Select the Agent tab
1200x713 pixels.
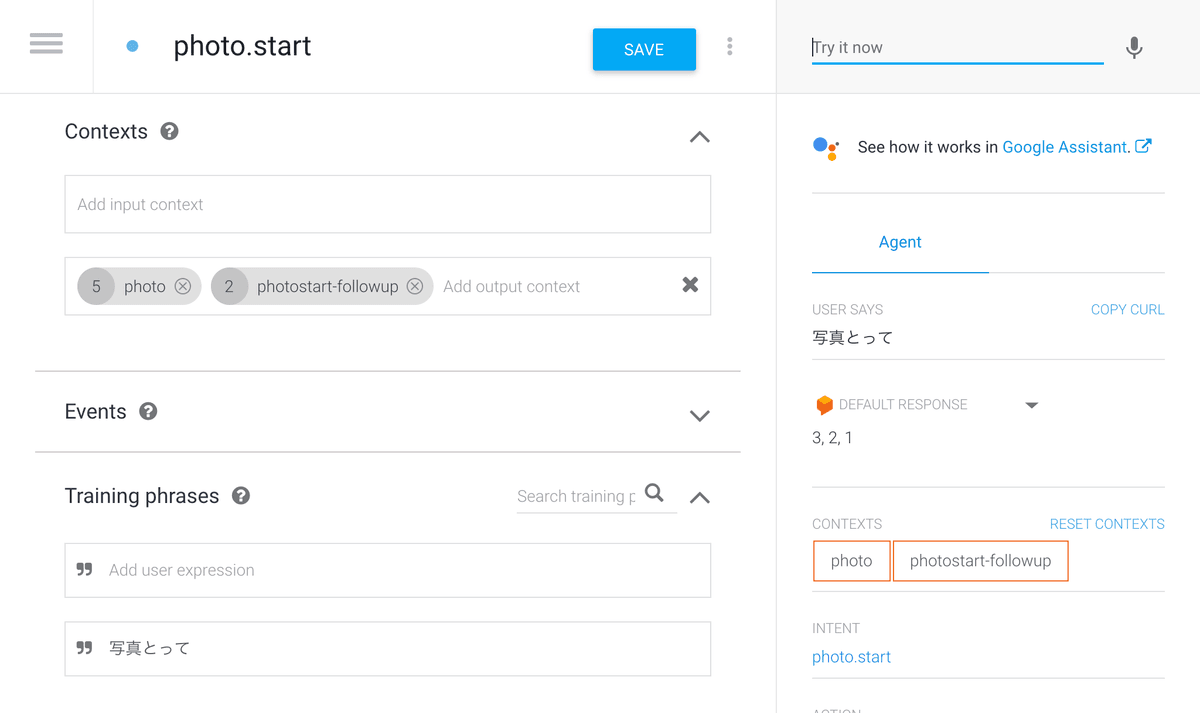[x=900, y=242]
